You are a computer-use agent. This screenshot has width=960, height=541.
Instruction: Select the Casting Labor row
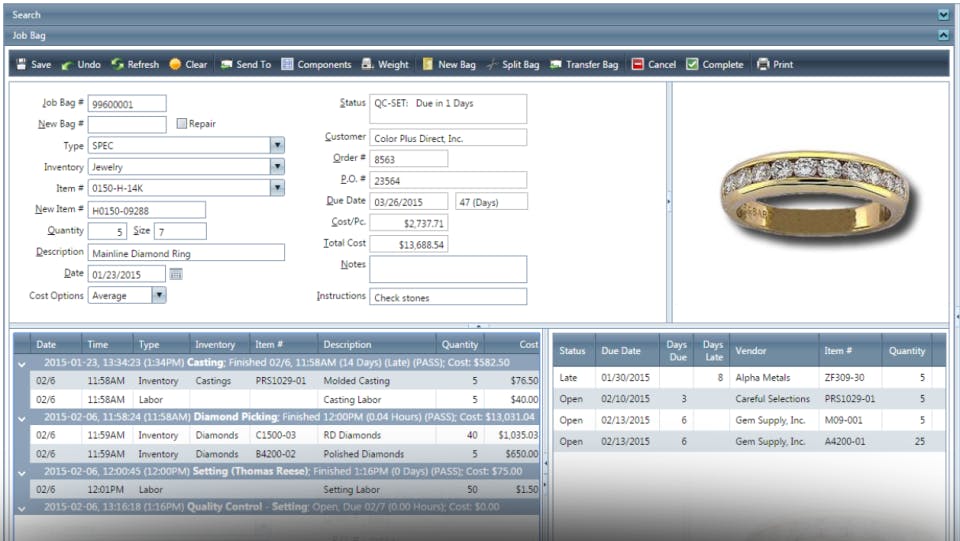click(285, 399)
